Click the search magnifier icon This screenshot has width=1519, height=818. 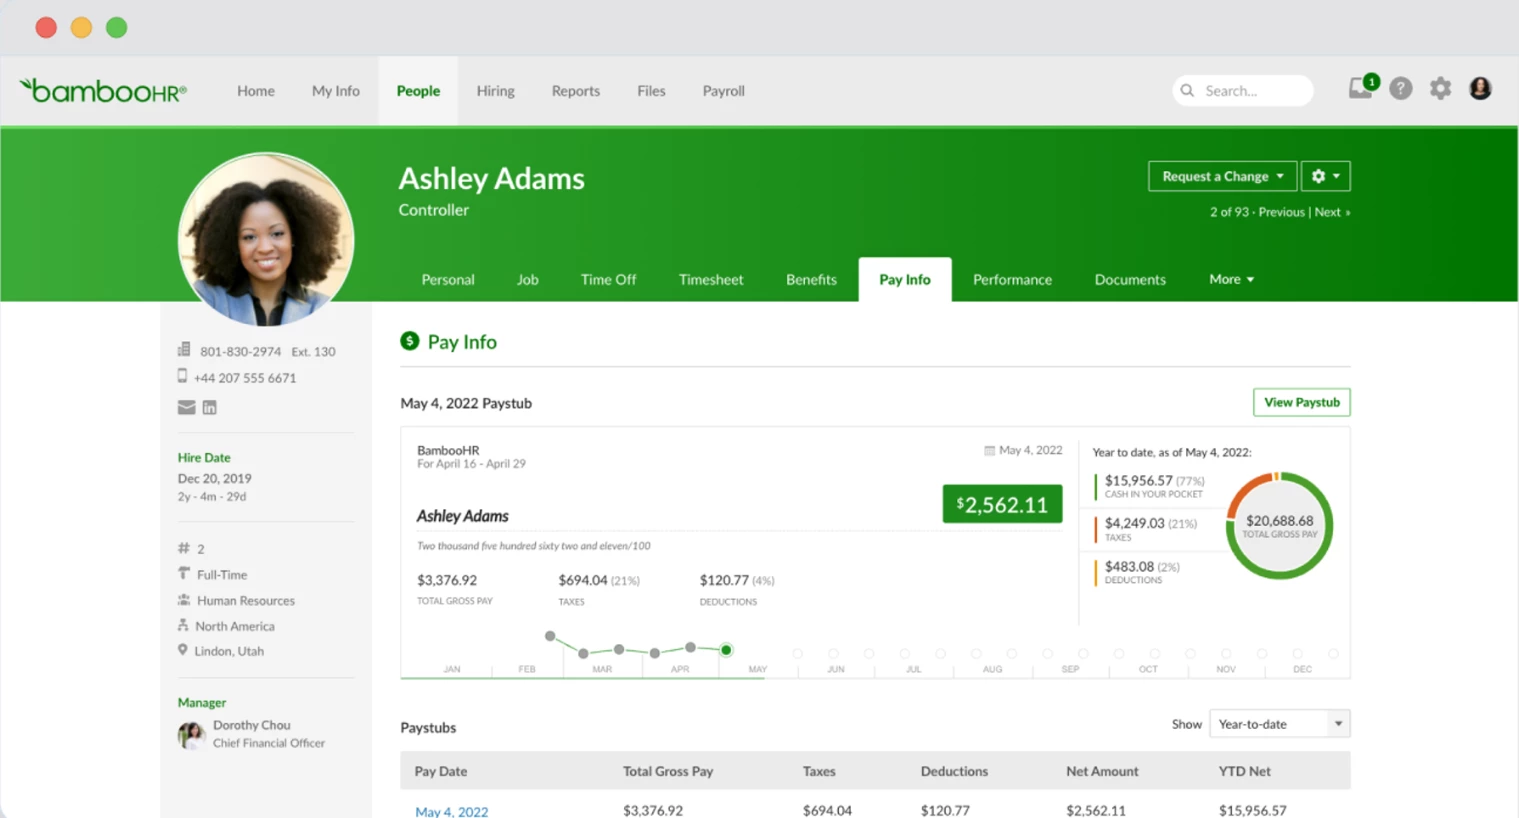coord(1187,91)
